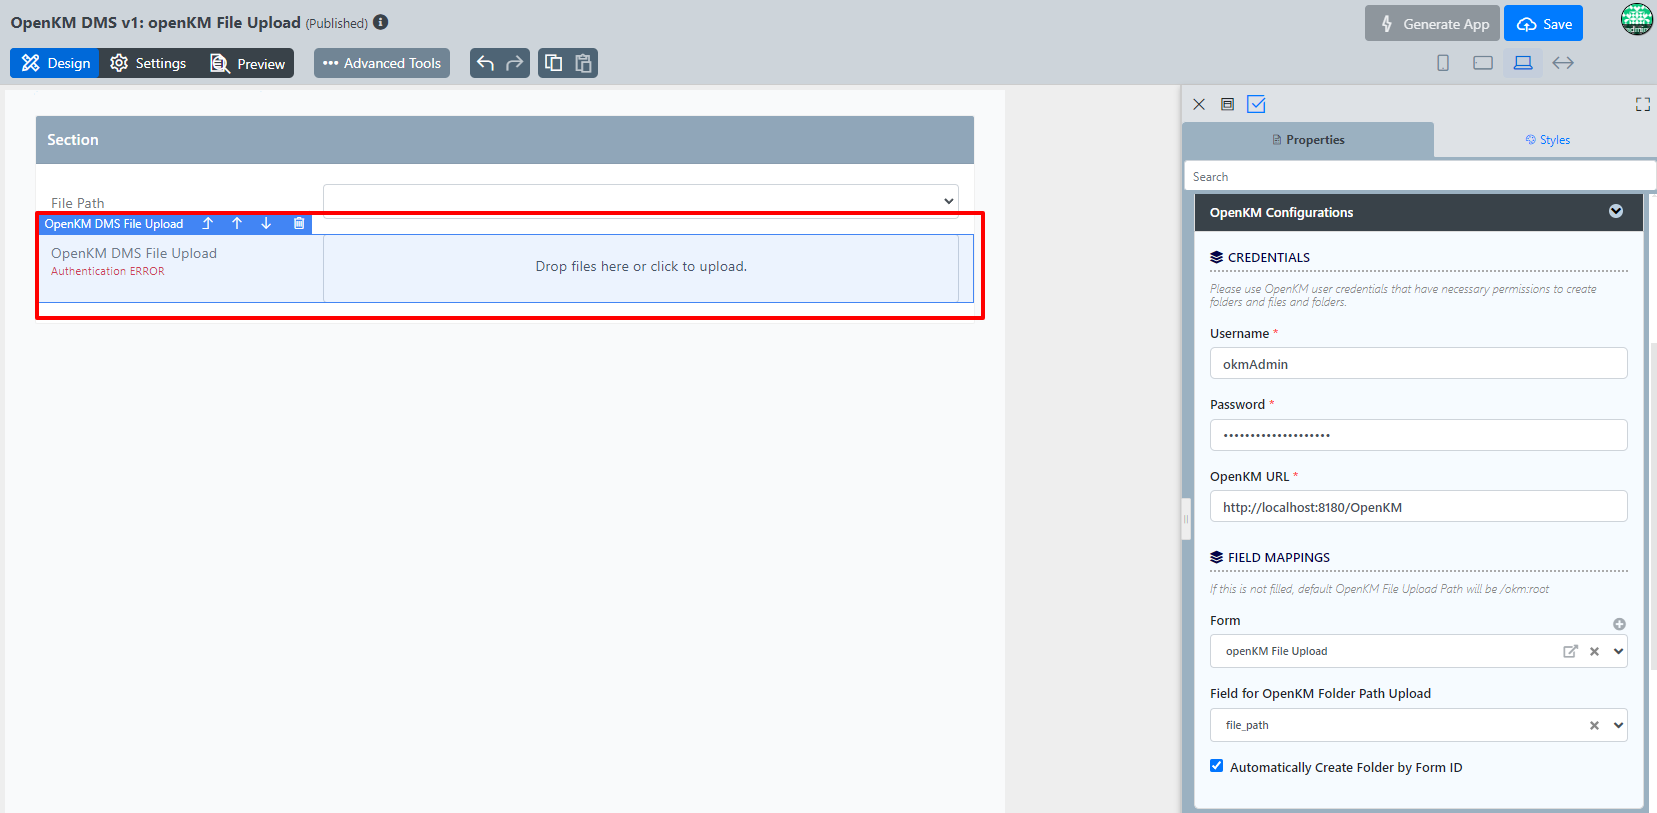Click the window-mode icon in the properties panel
Screen dimensions: 1657x813
[1227, 104]
